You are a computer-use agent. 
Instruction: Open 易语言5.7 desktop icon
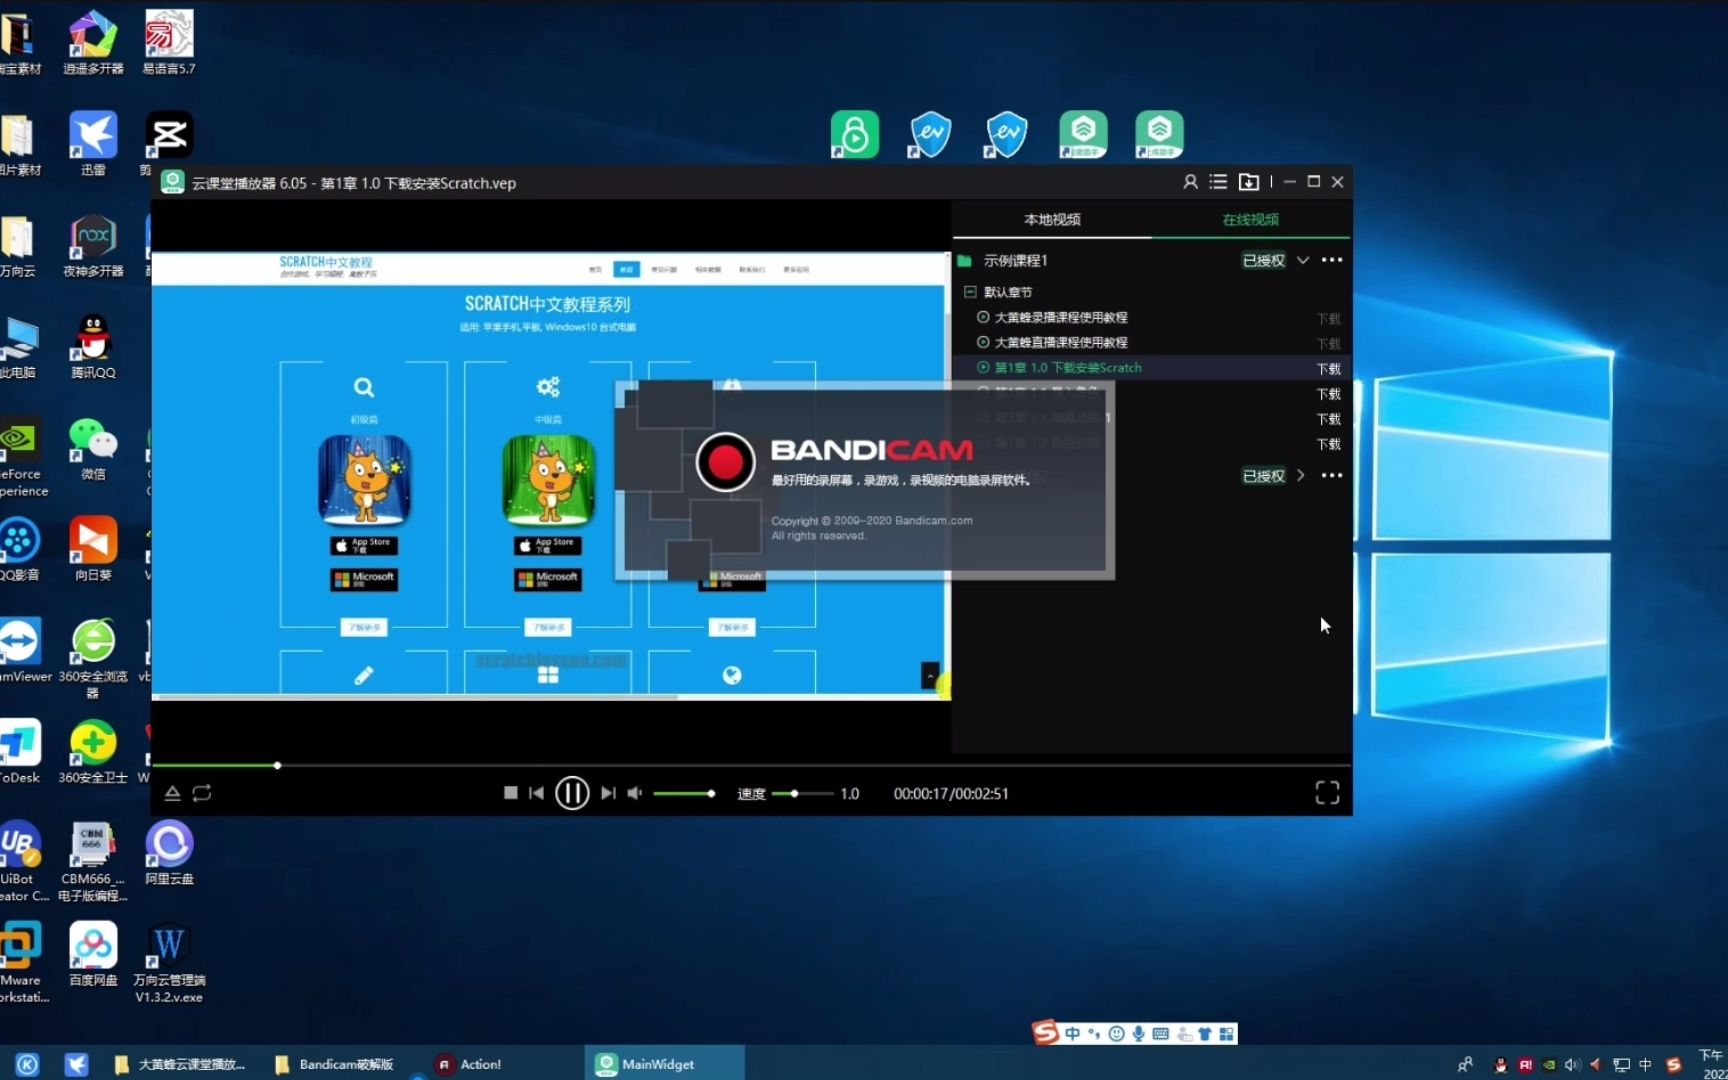[169, 42]
